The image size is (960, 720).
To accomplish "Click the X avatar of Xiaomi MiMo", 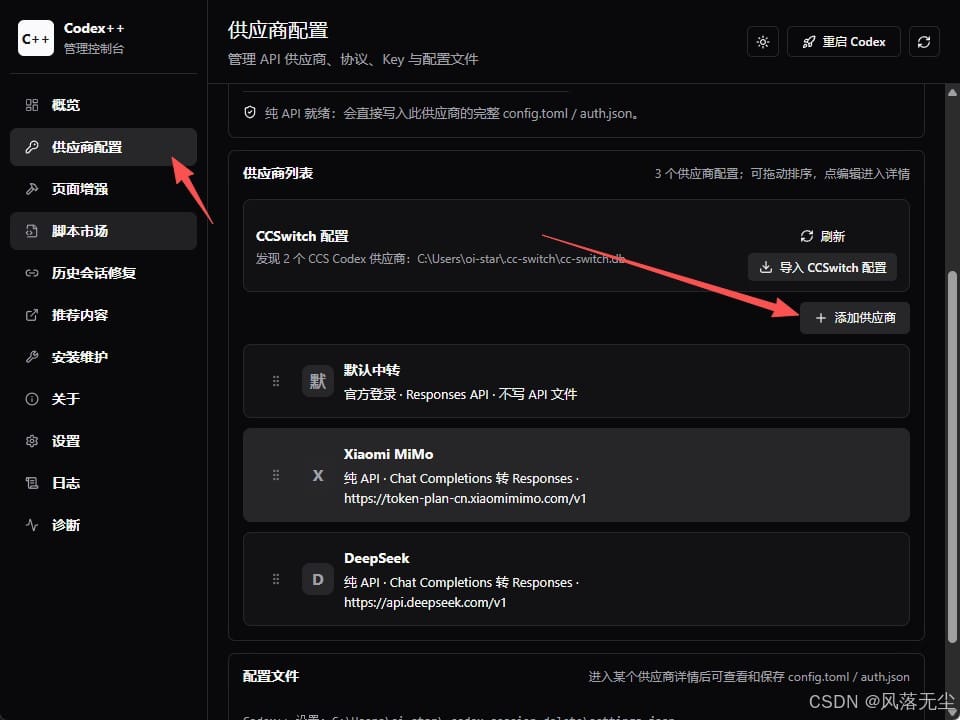I will (318, 475).
